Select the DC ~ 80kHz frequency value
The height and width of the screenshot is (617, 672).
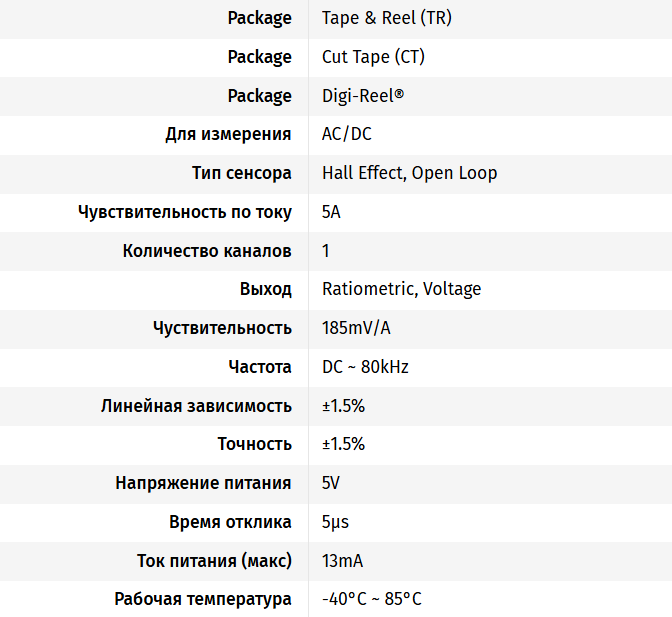pyautogui.click(x=365, y=367)
